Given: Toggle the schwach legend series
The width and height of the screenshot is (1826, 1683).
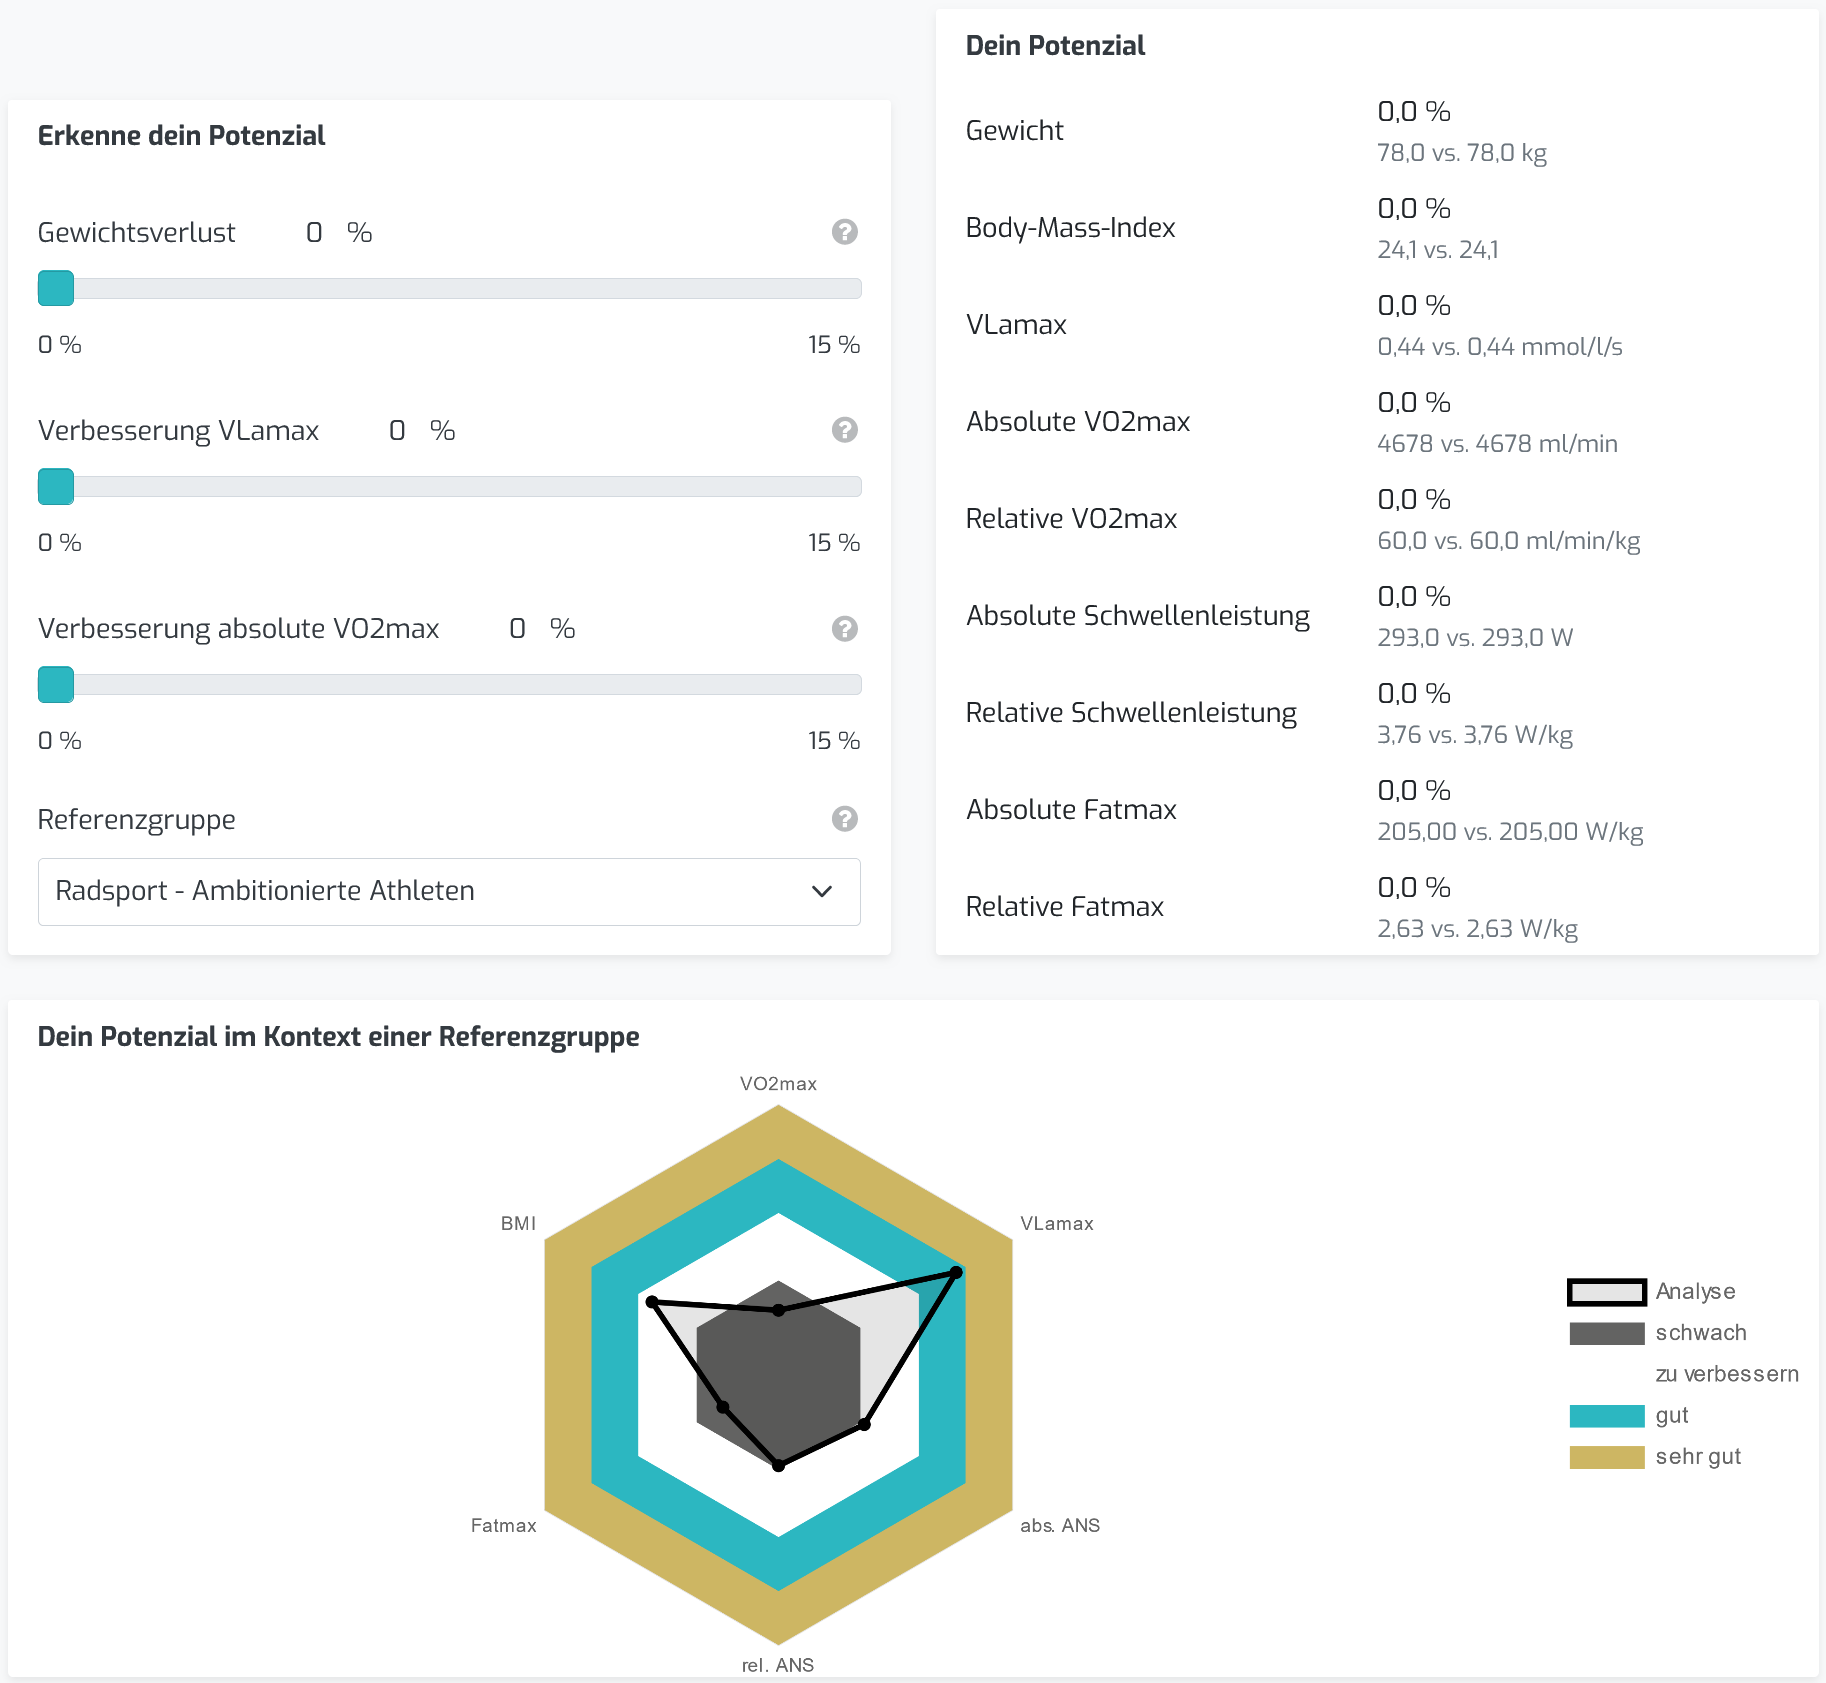Looking at the screenshot, I should coord(1657,1333).
